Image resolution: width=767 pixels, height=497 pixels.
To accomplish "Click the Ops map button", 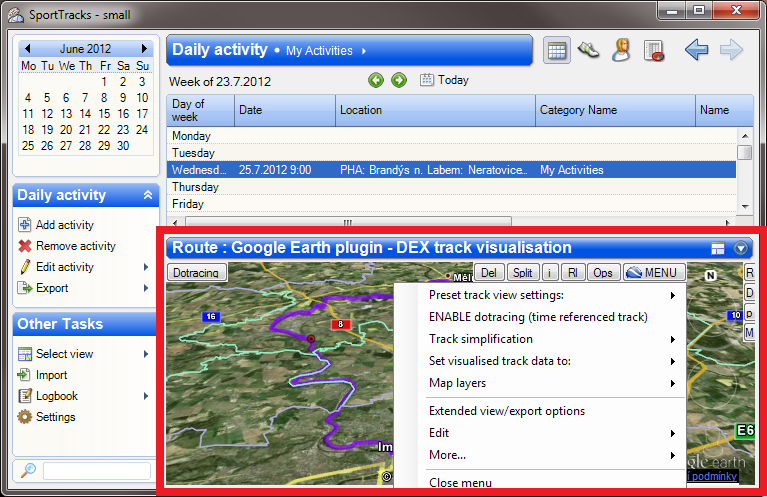I will [x=603, y=272].
